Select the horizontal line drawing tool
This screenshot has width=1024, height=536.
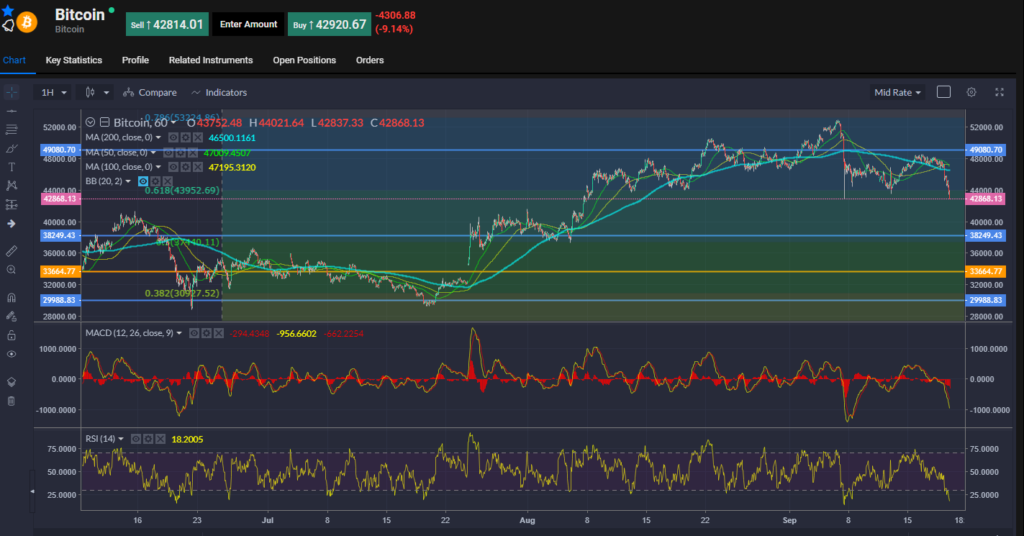(12, 112)
